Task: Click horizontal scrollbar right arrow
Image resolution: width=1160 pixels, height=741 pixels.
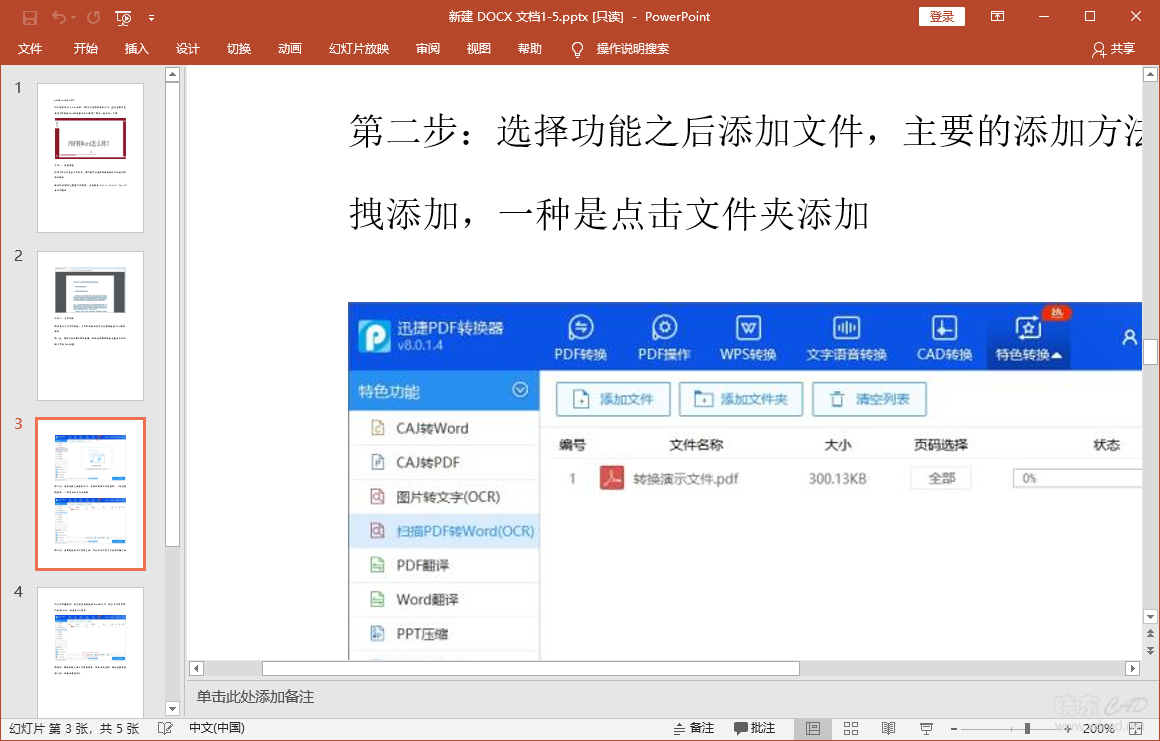Action: tap(1133, 669)
